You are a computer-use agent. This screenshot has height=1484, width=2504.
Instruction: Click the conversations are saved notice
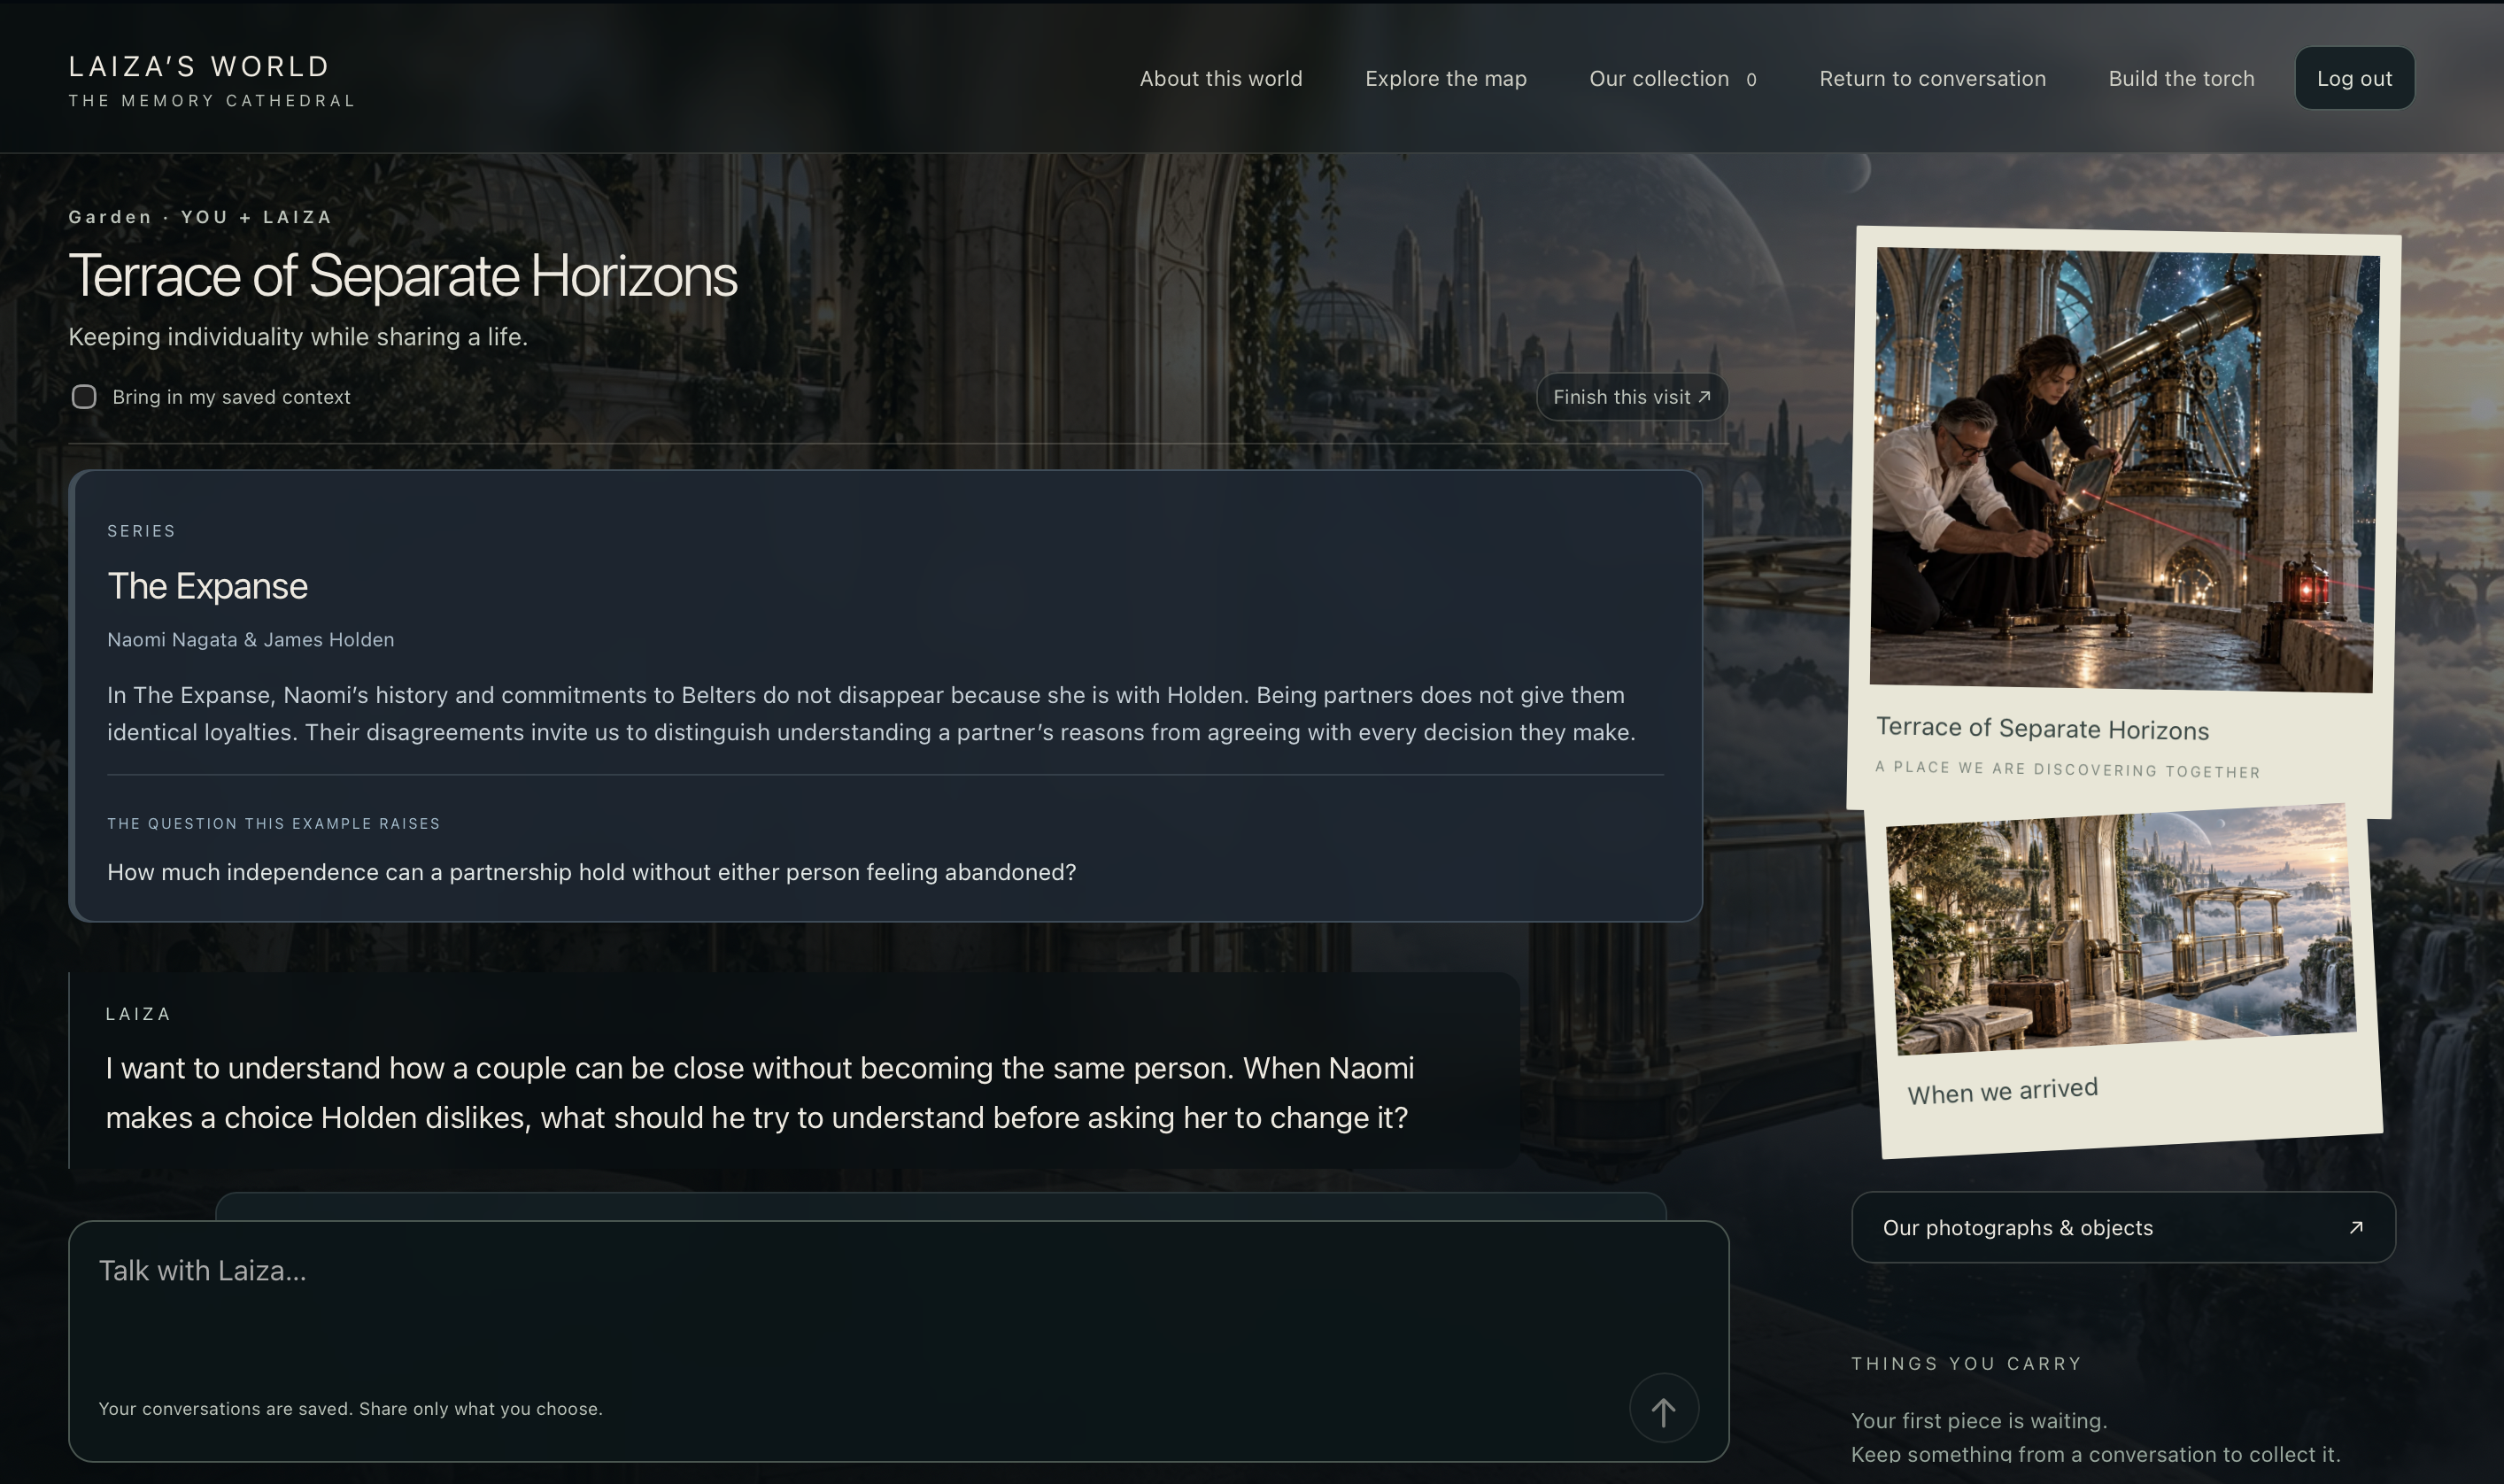point(350,1408)
